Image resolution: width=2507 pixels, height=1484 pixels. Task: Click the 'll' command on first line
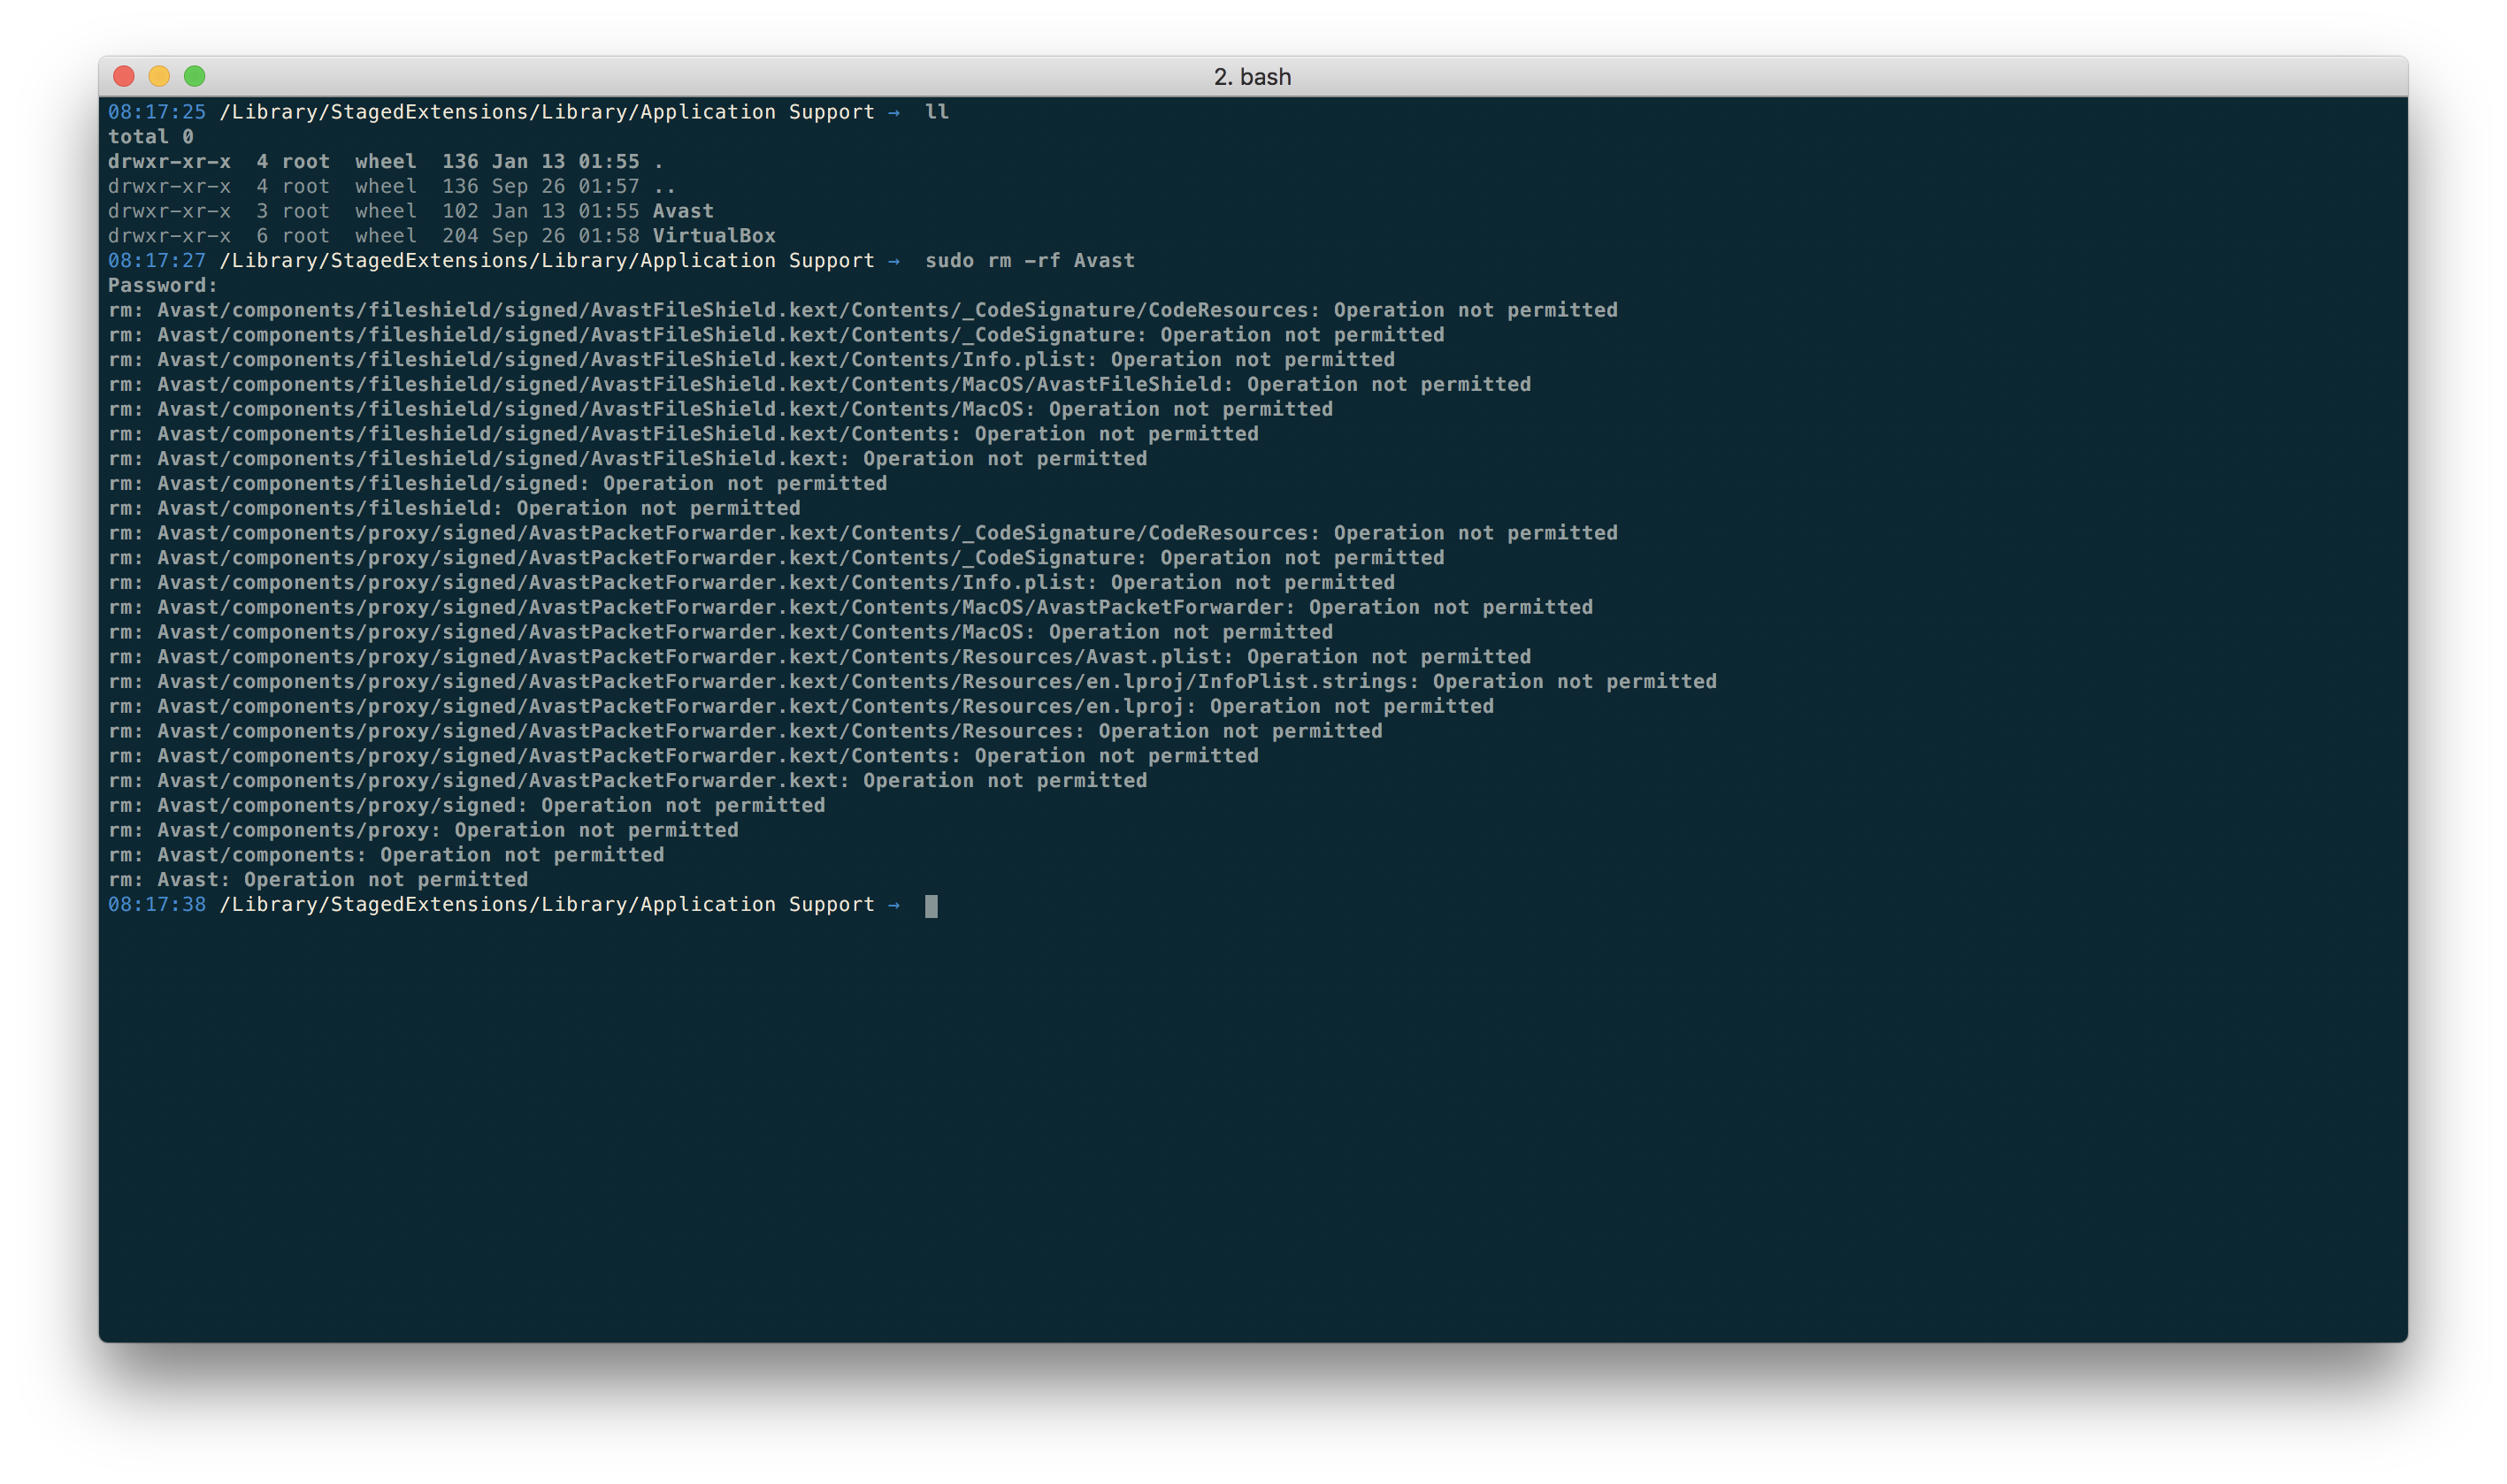tap(937, 112)
